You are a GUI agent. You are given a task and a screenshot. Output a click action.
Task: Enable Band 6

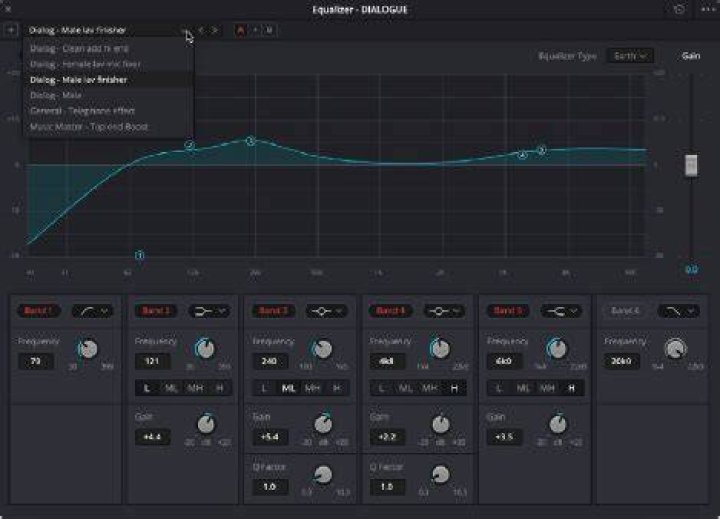pyautogui.click(x=625, y=311)
